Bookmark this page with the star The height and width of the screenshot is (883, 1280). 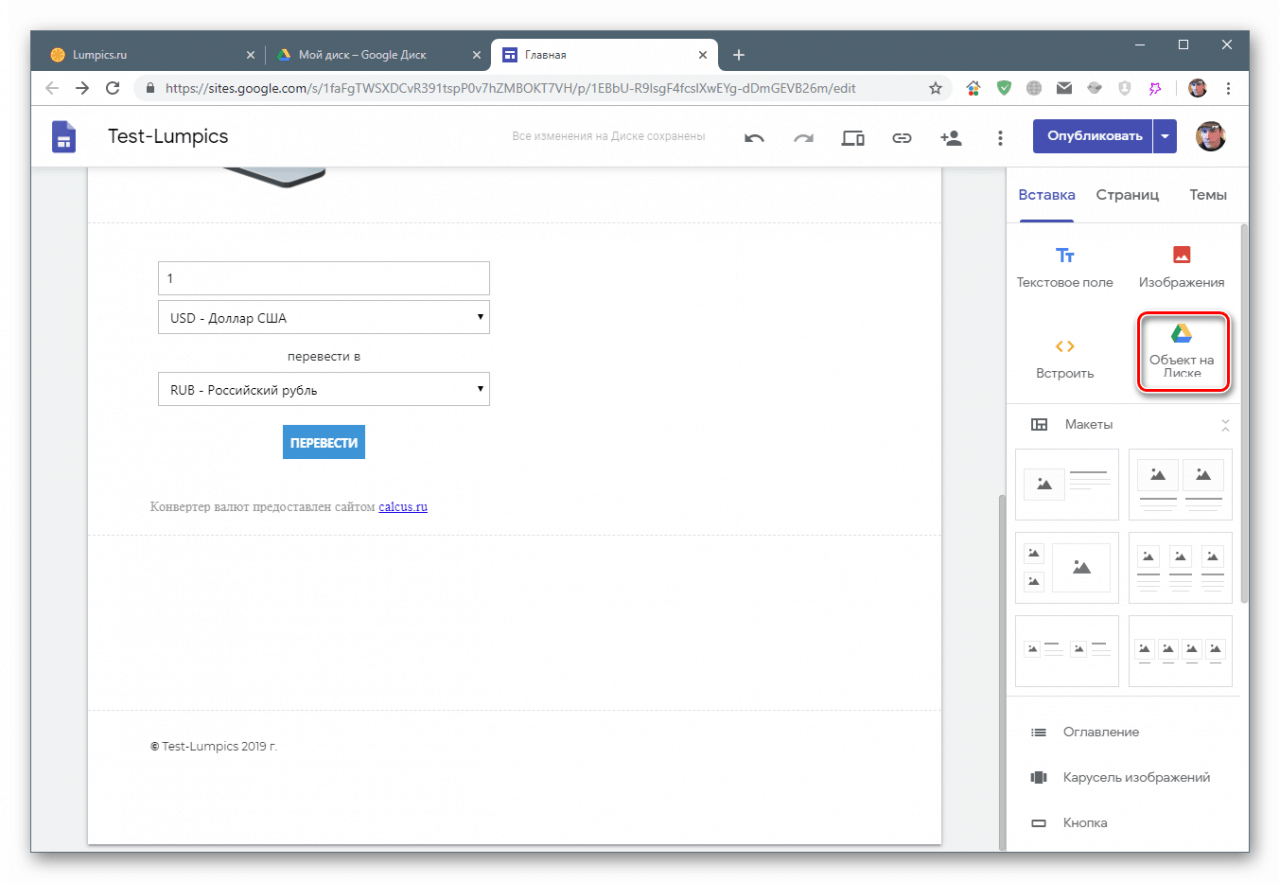[x=936, y=88]
